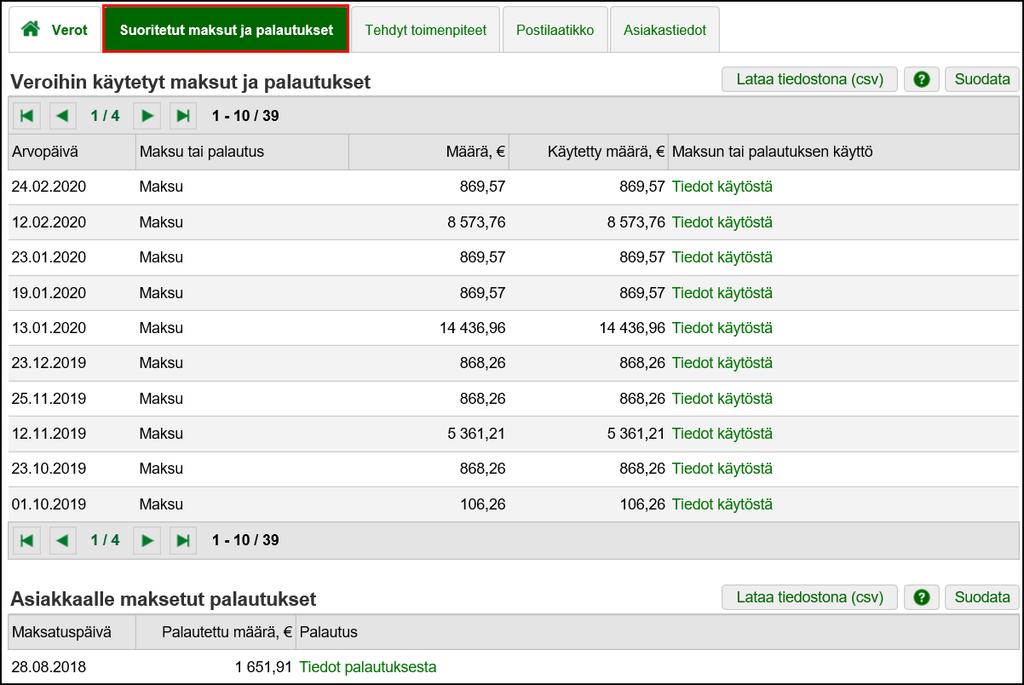Open Tiedot palautuksesta for 28.08.2018 refund
The height and width of the screenshot is (685, 1024).
368,667
